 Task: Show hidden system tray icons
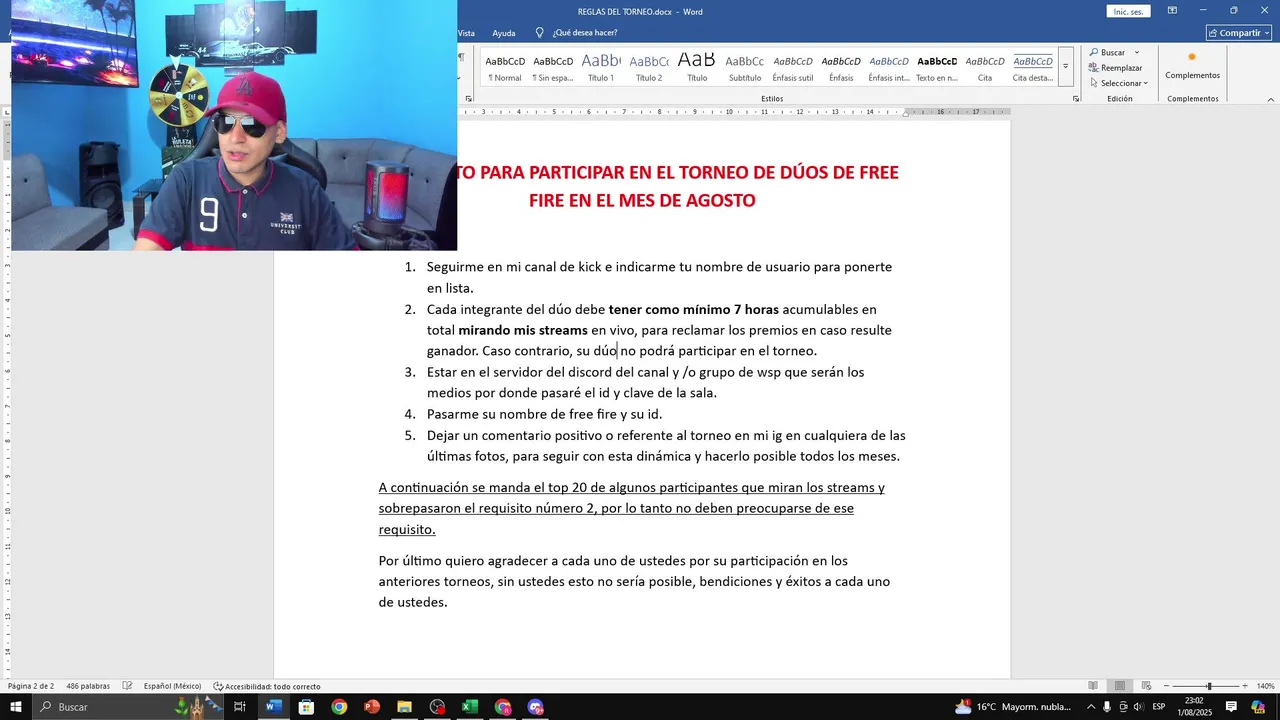point(1091,707)
